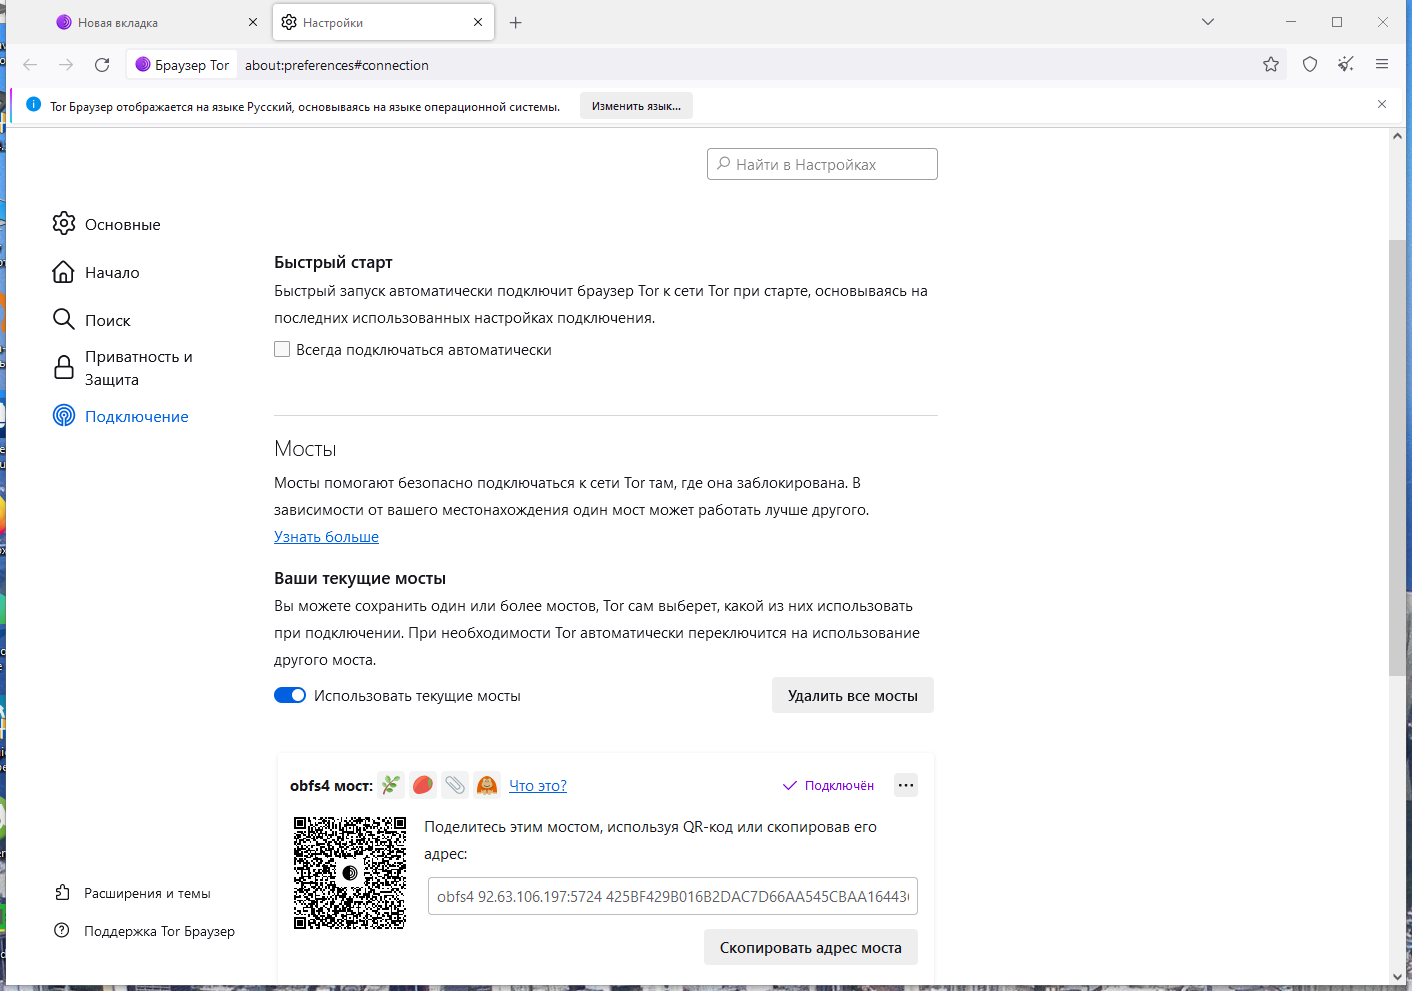Open the Подключение settings section
The image size is (1412, 991).
click(x=121, y=416)
